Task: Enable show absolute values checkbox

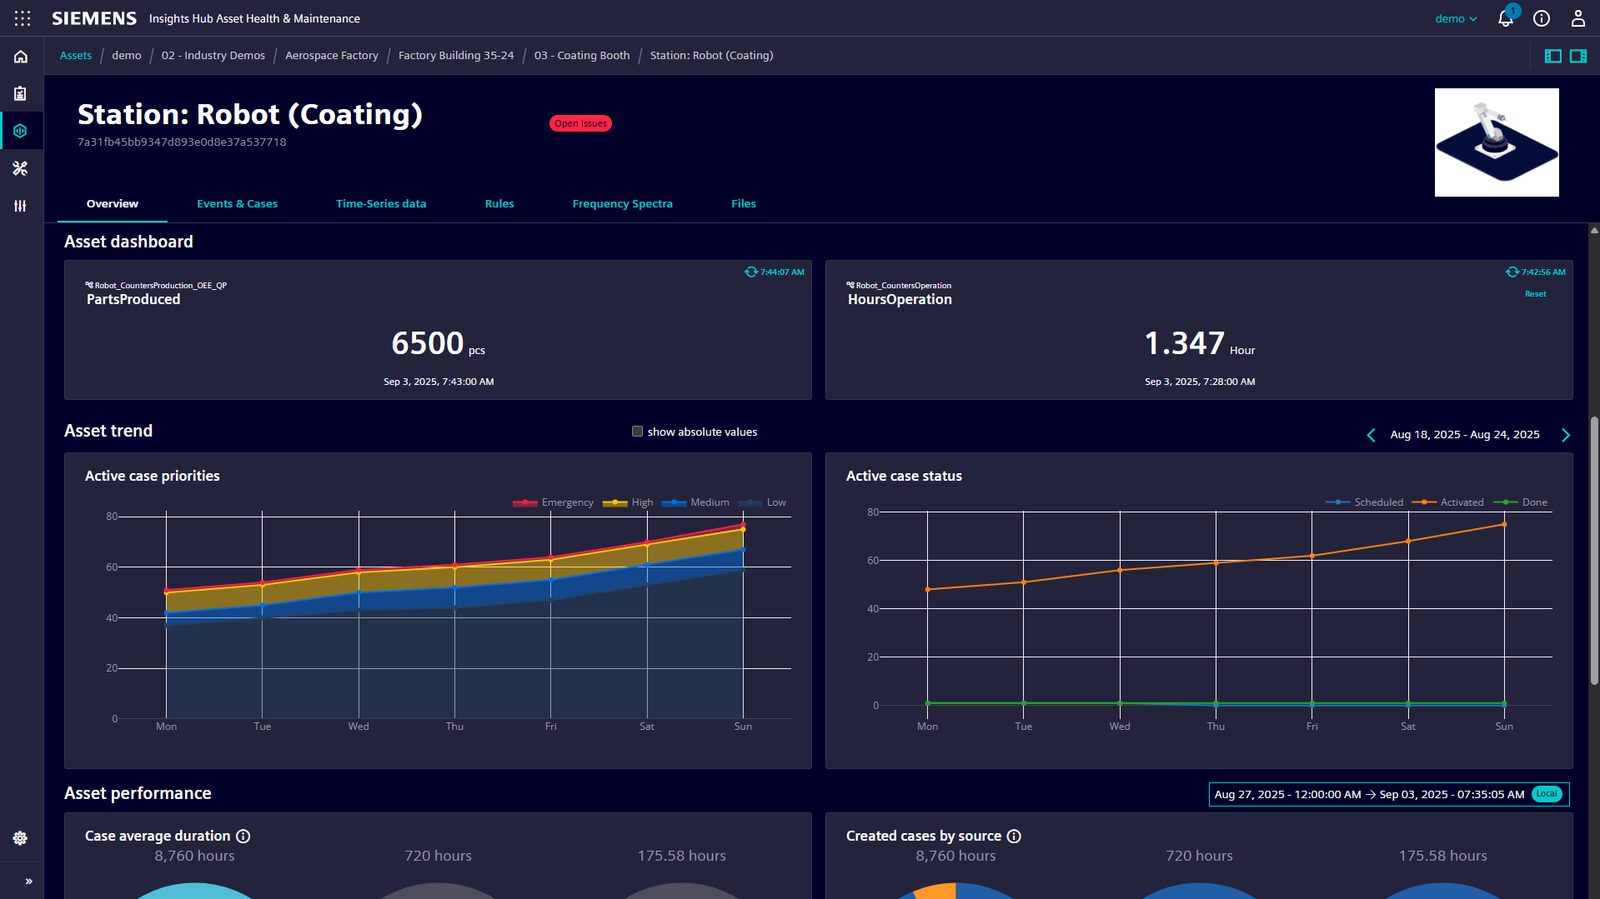Action: 637,432
